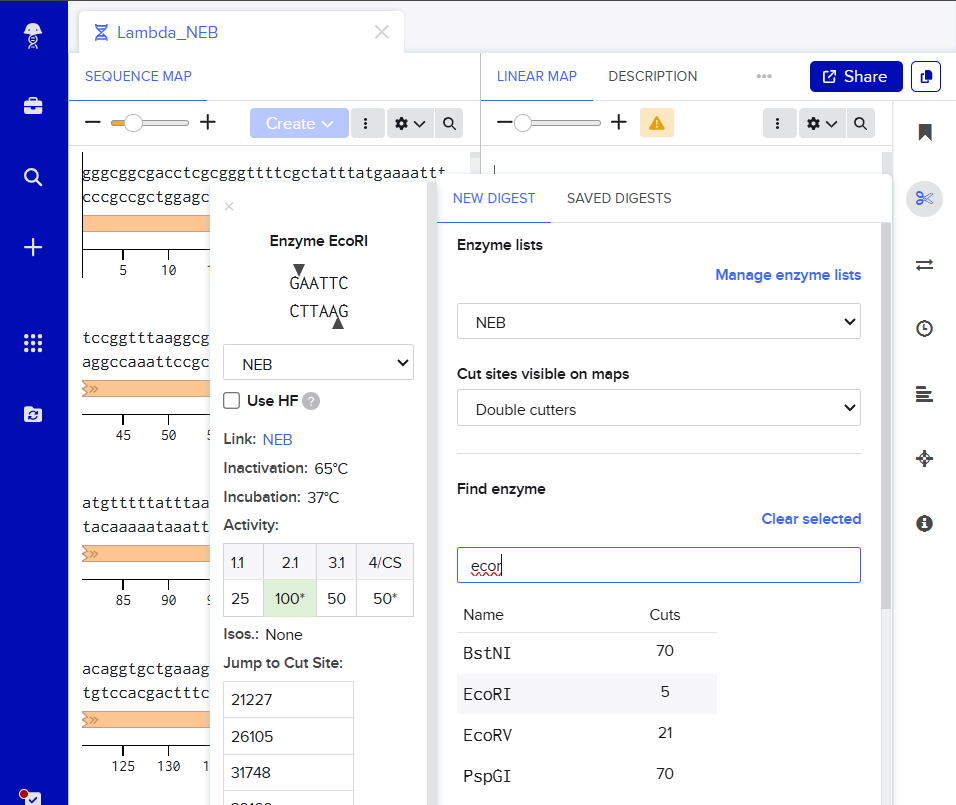Open the Create dropdown button

298,123
